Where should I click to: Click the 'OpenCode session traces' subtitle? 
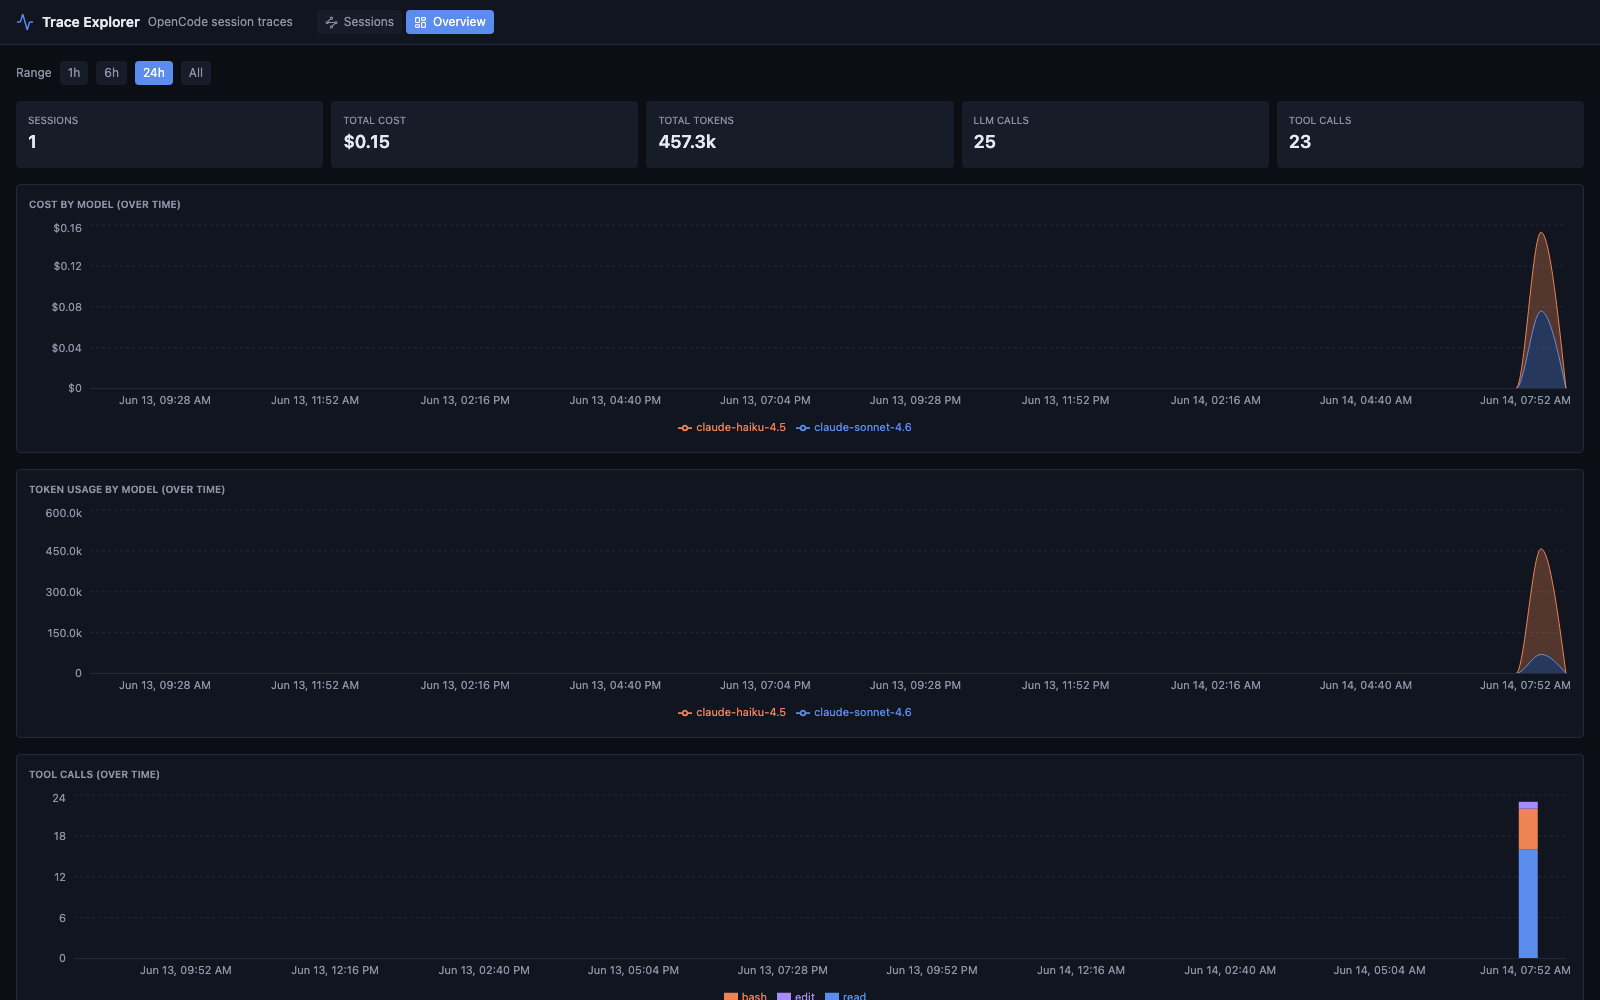coord(220,22)
